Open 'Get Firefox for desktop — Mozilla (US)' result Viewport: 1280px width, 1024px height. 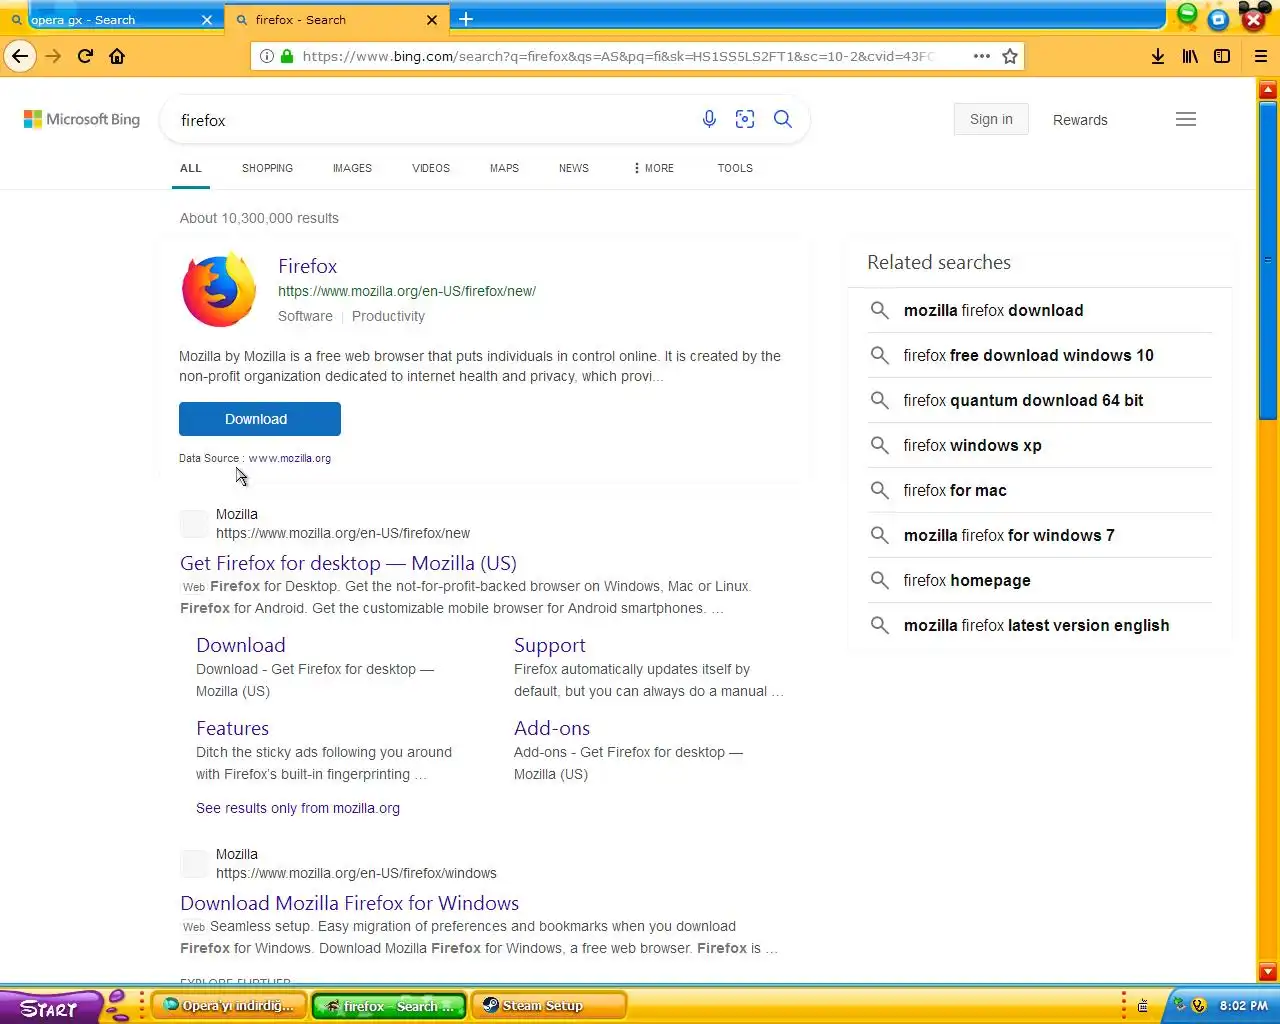point(348,563)
